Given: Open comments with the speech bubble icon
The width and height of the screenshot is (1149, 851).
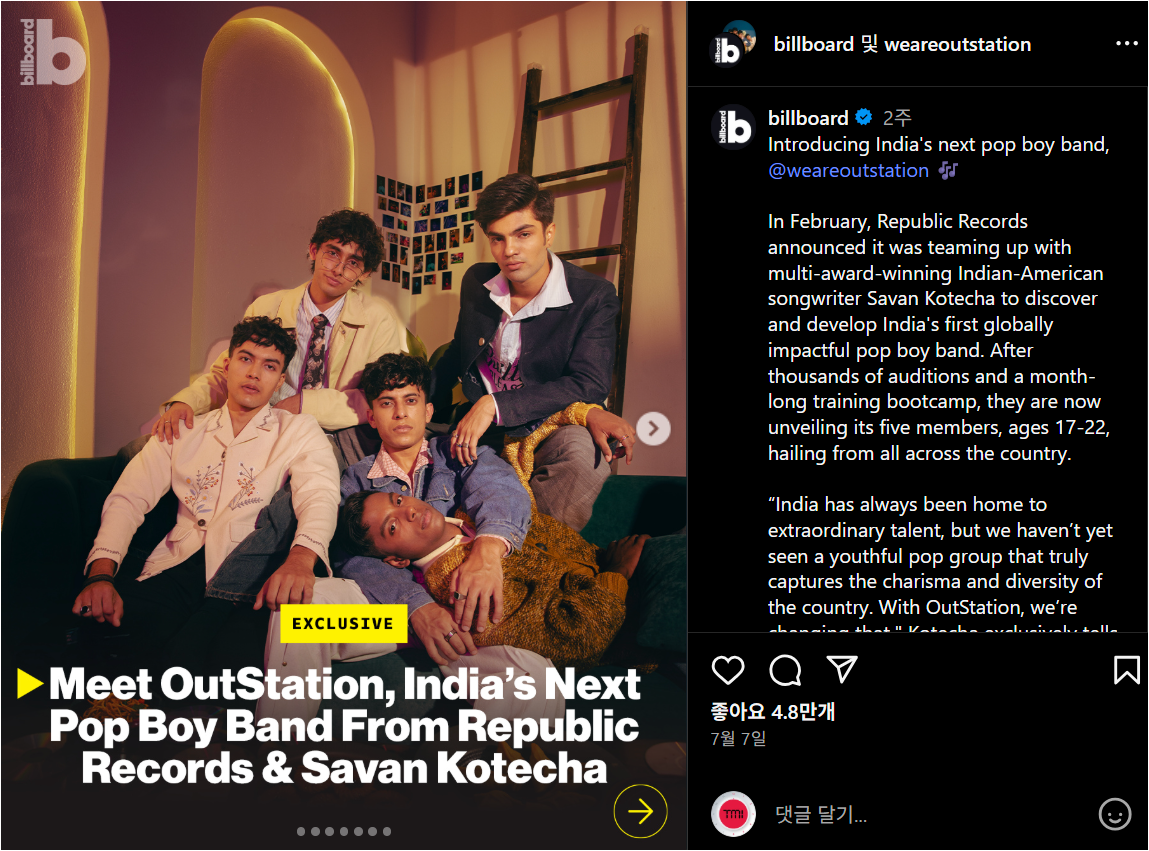Looking at the screenshot, I should (786, 670).
